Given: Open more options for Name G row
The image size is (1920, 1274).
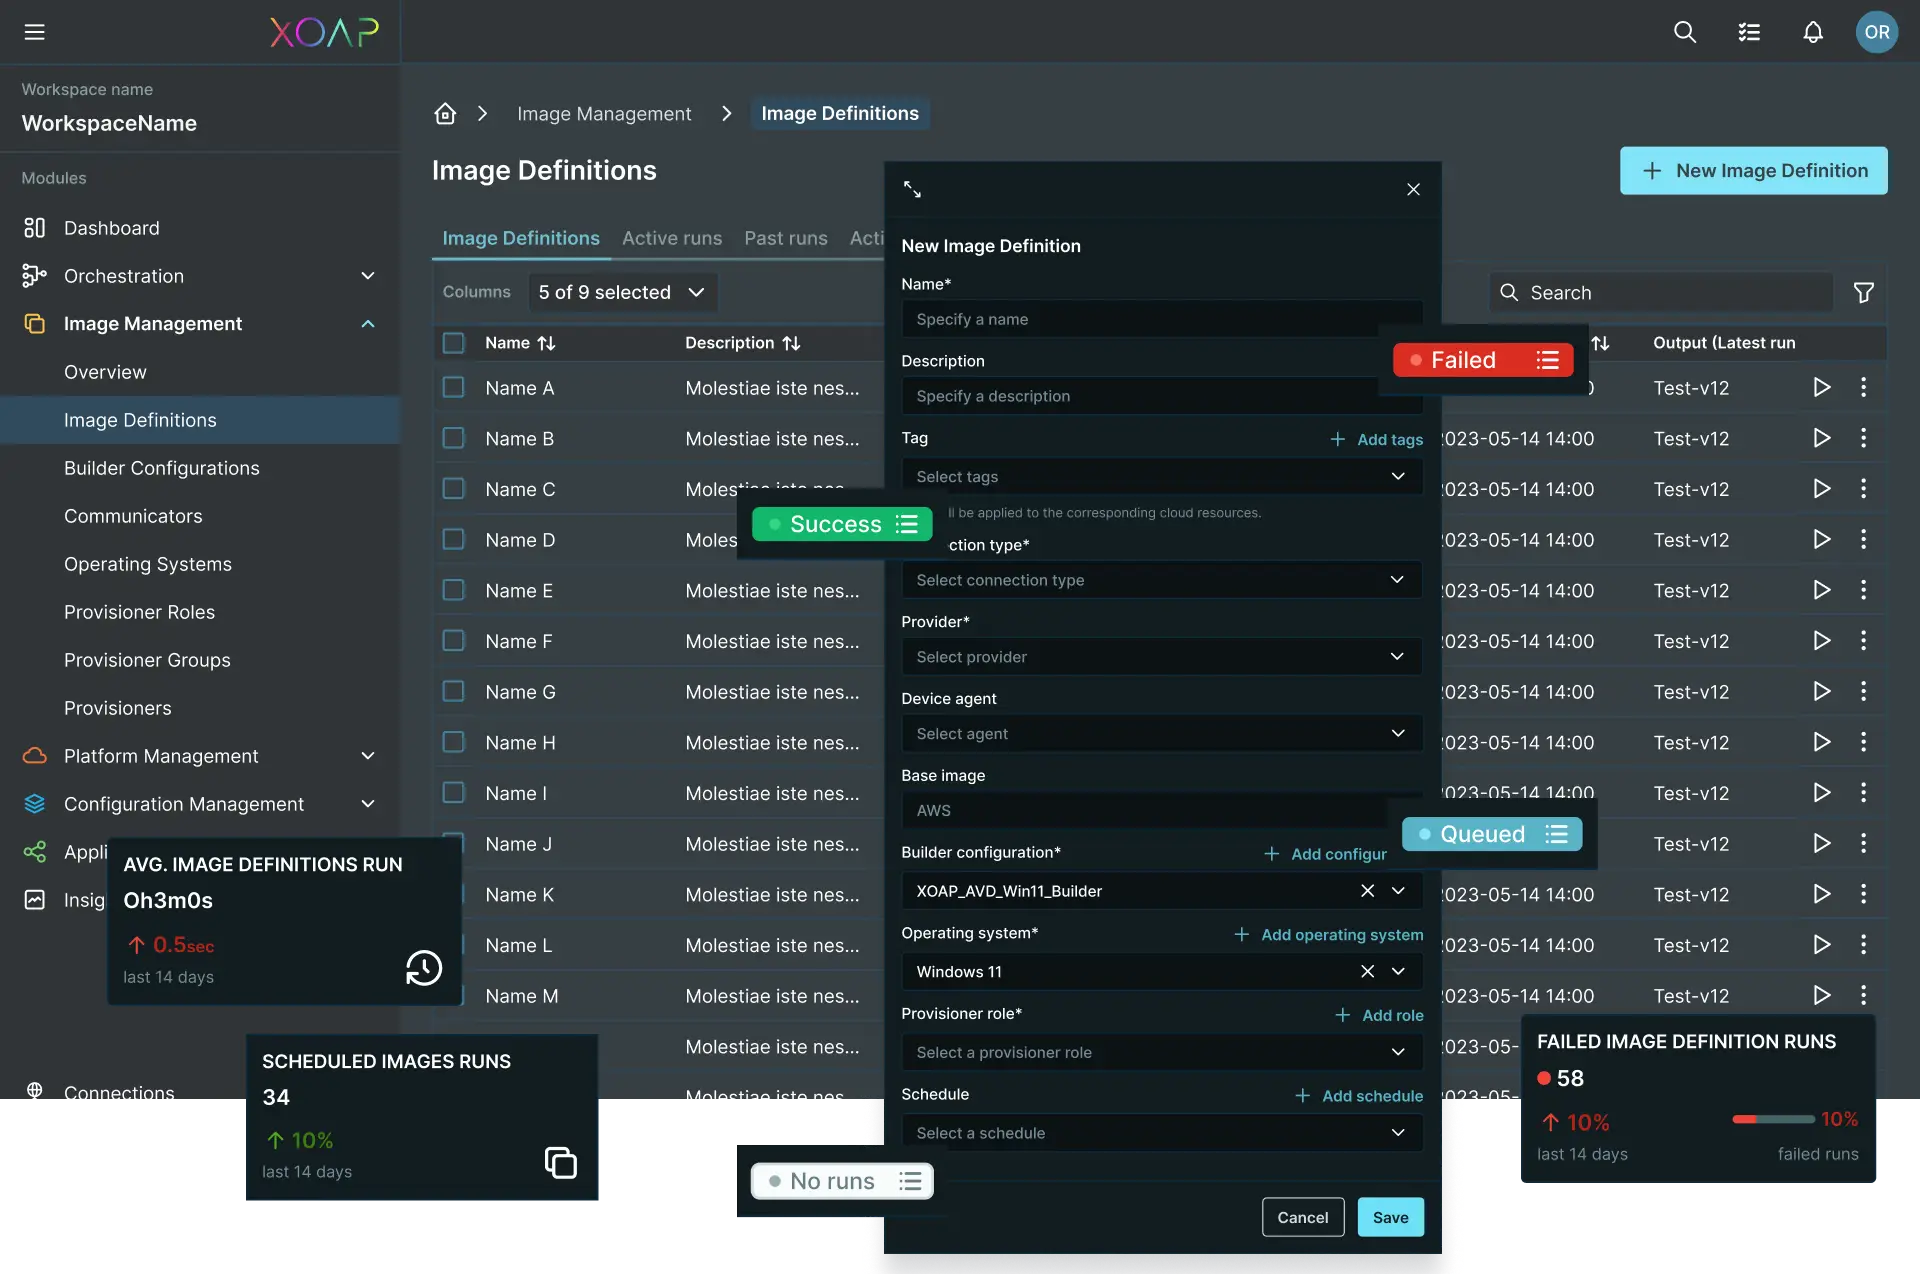Looking at the screenshot, I should pyautogui.click(x=1863, y=691).
